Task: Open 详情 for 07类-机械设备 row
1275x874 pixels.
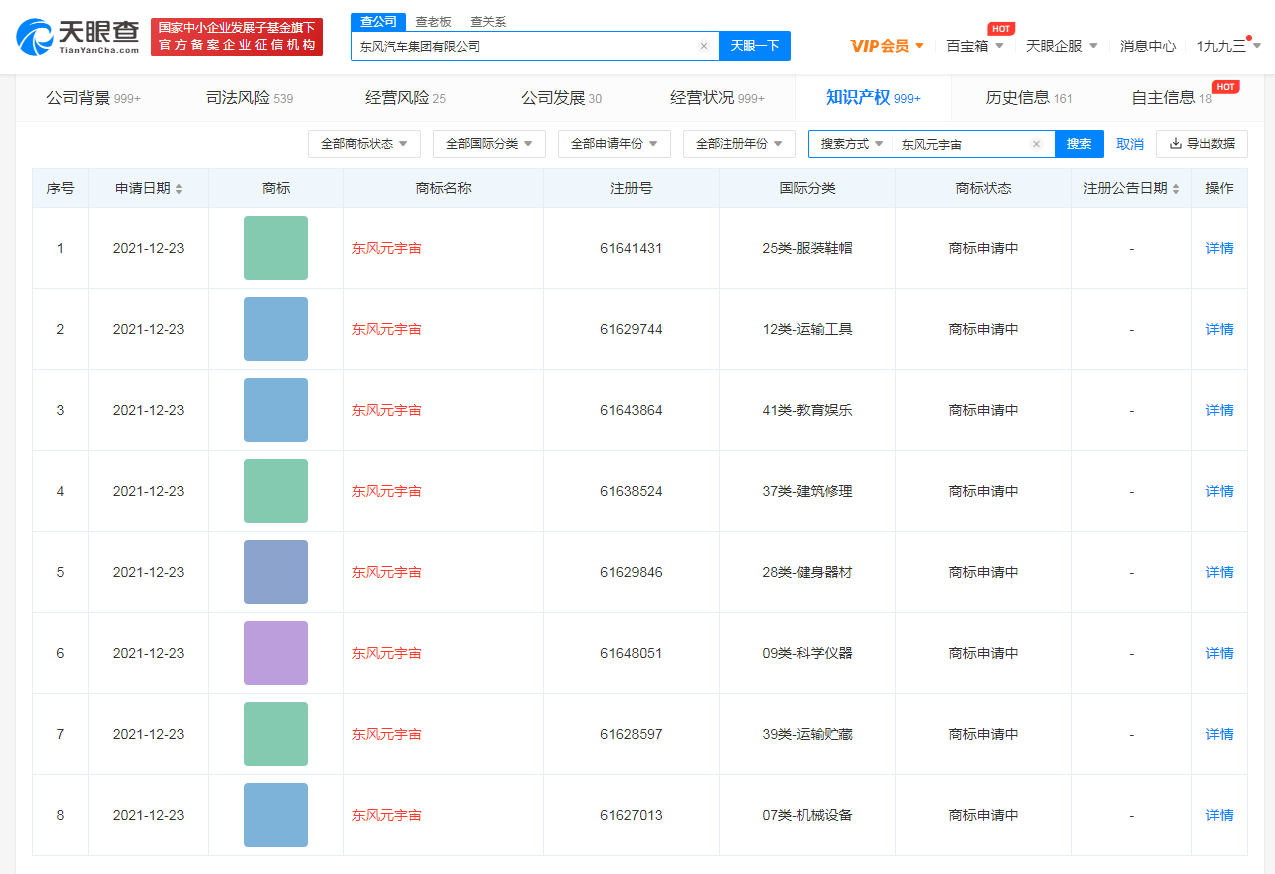Action: [x=1219, y=815]
